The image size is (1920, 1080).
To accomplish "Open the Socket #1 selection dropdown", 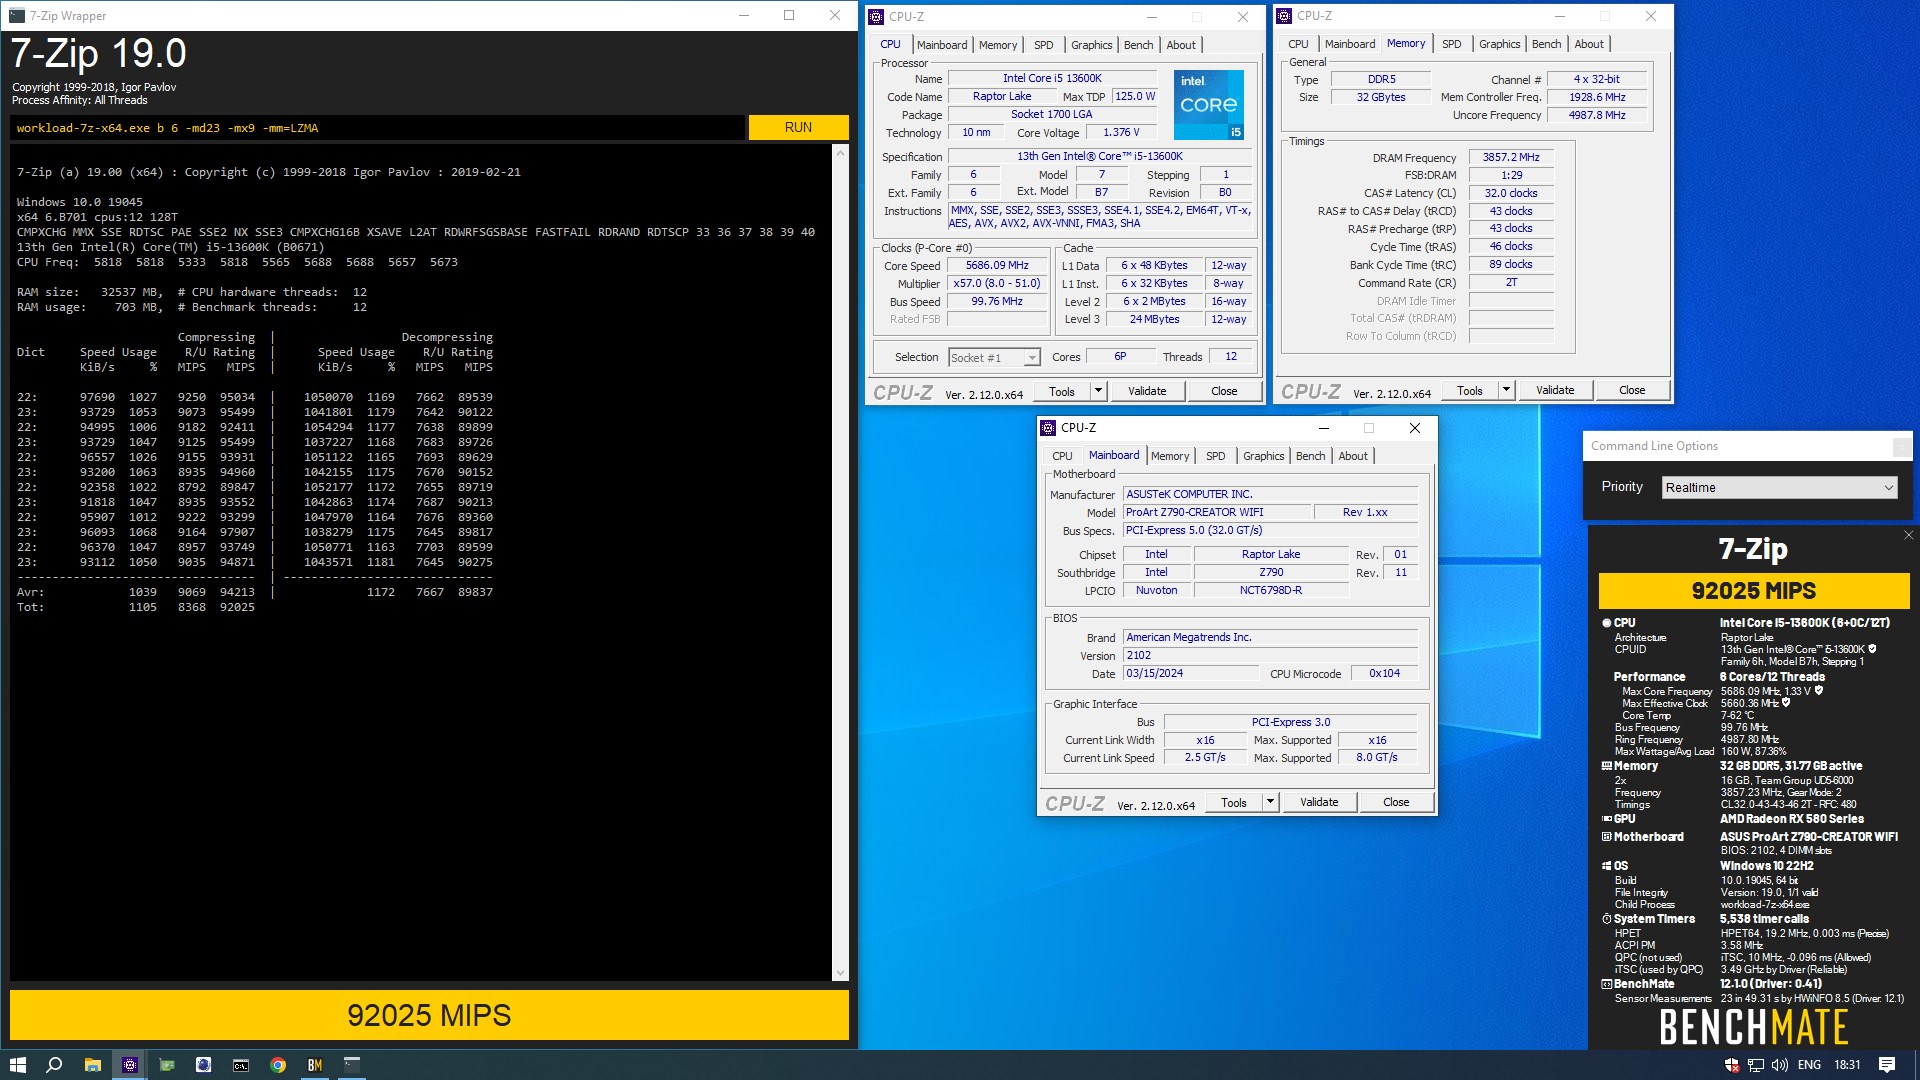I will (995, 357).
